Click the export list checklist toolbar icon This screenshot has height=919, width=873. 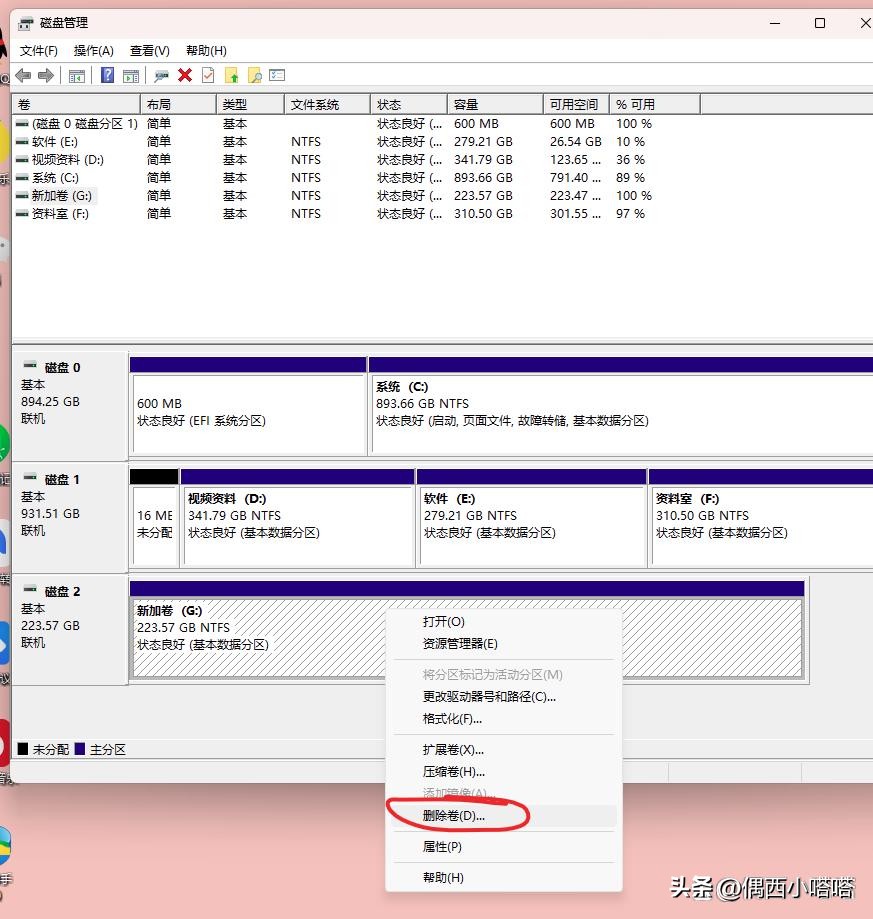coord(275,75)
